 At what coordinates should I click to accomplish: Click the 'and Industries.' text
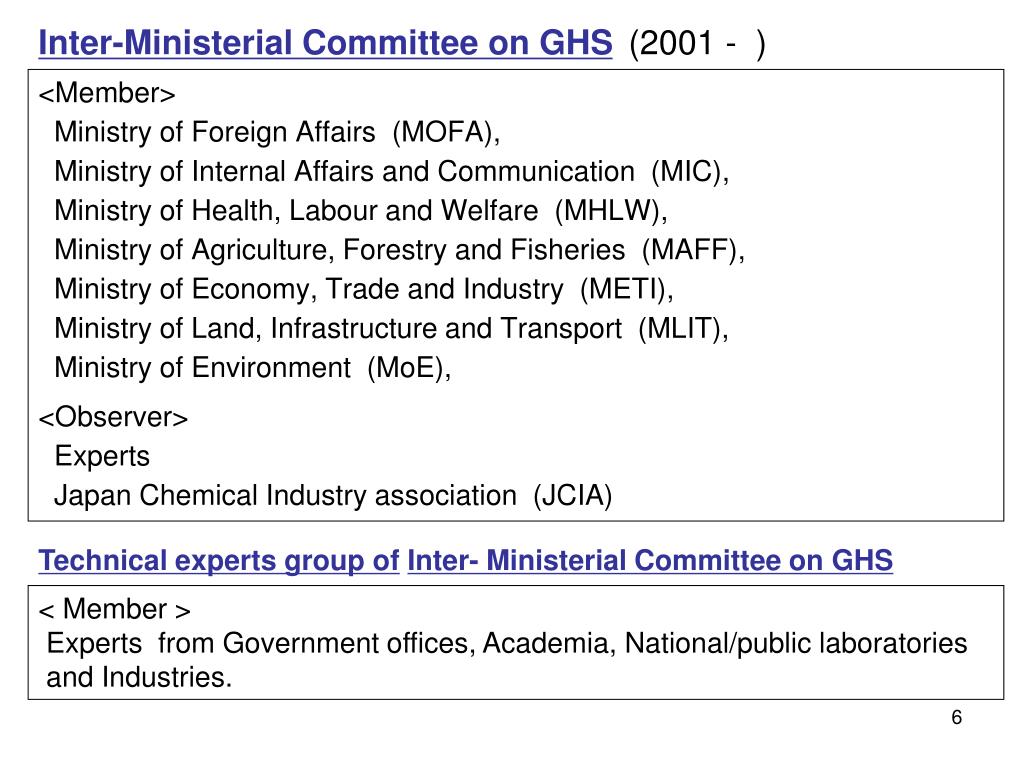(139, 677)
